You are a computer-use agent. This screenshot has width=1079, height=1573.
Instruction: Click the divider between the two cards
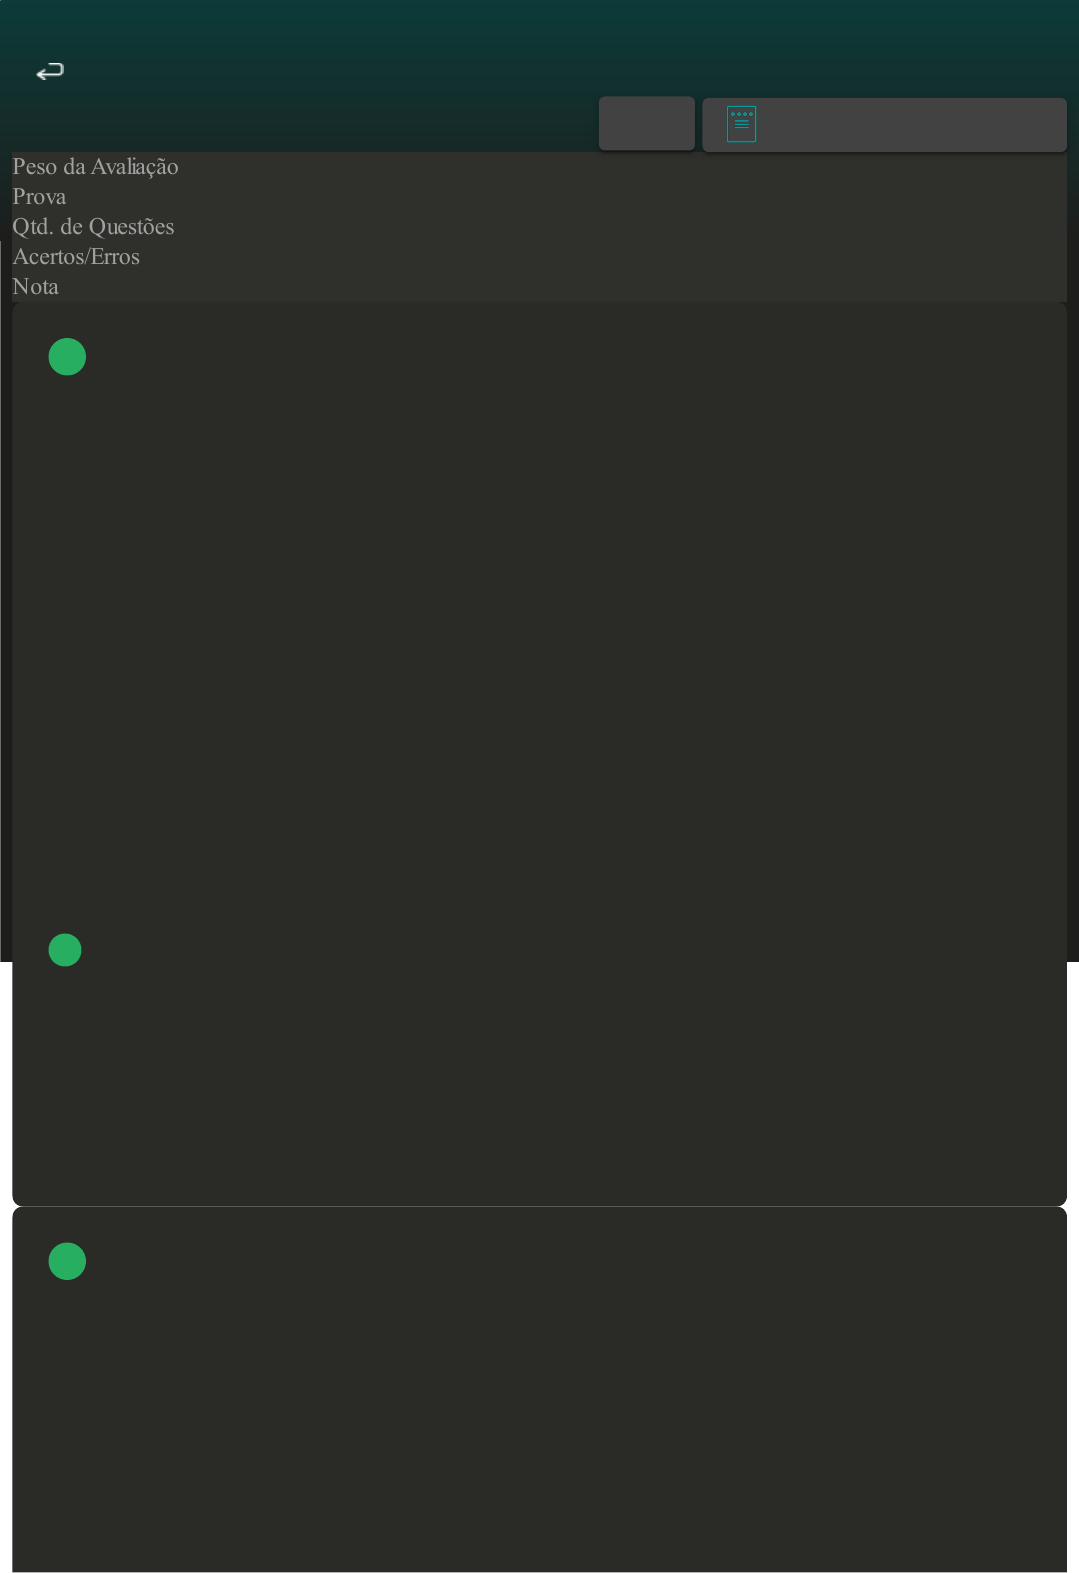[x=540, y=1206]
